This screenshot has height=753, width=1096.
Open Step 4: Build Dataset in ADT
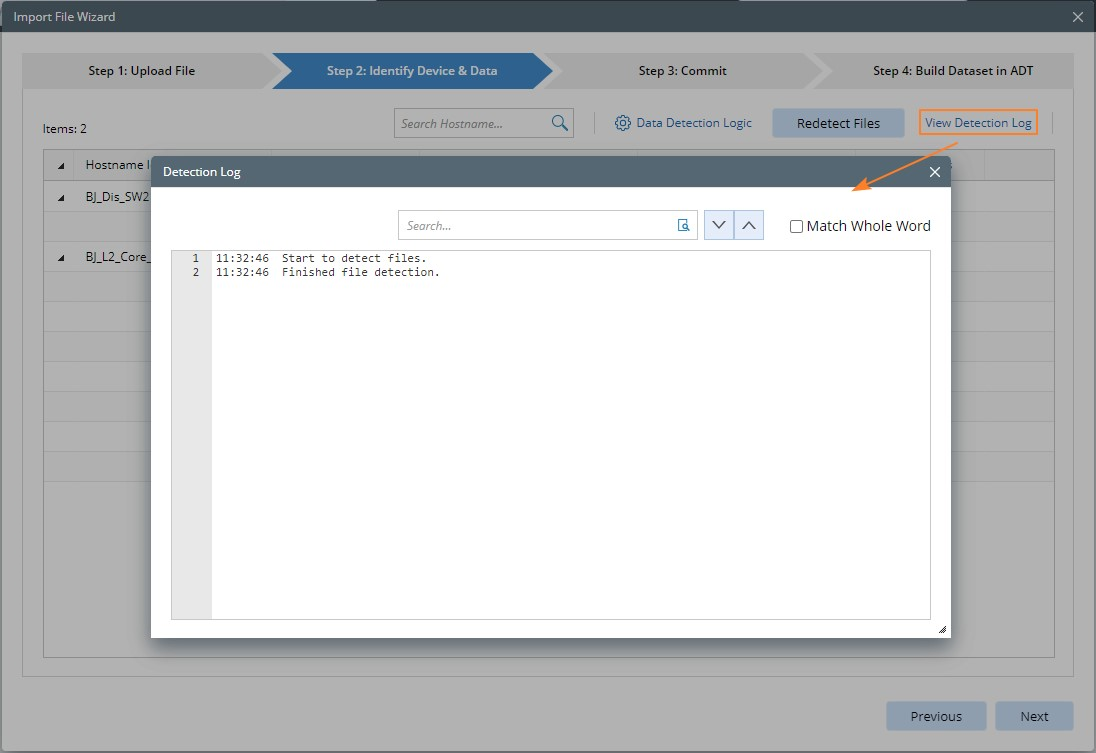coord(952,71)
